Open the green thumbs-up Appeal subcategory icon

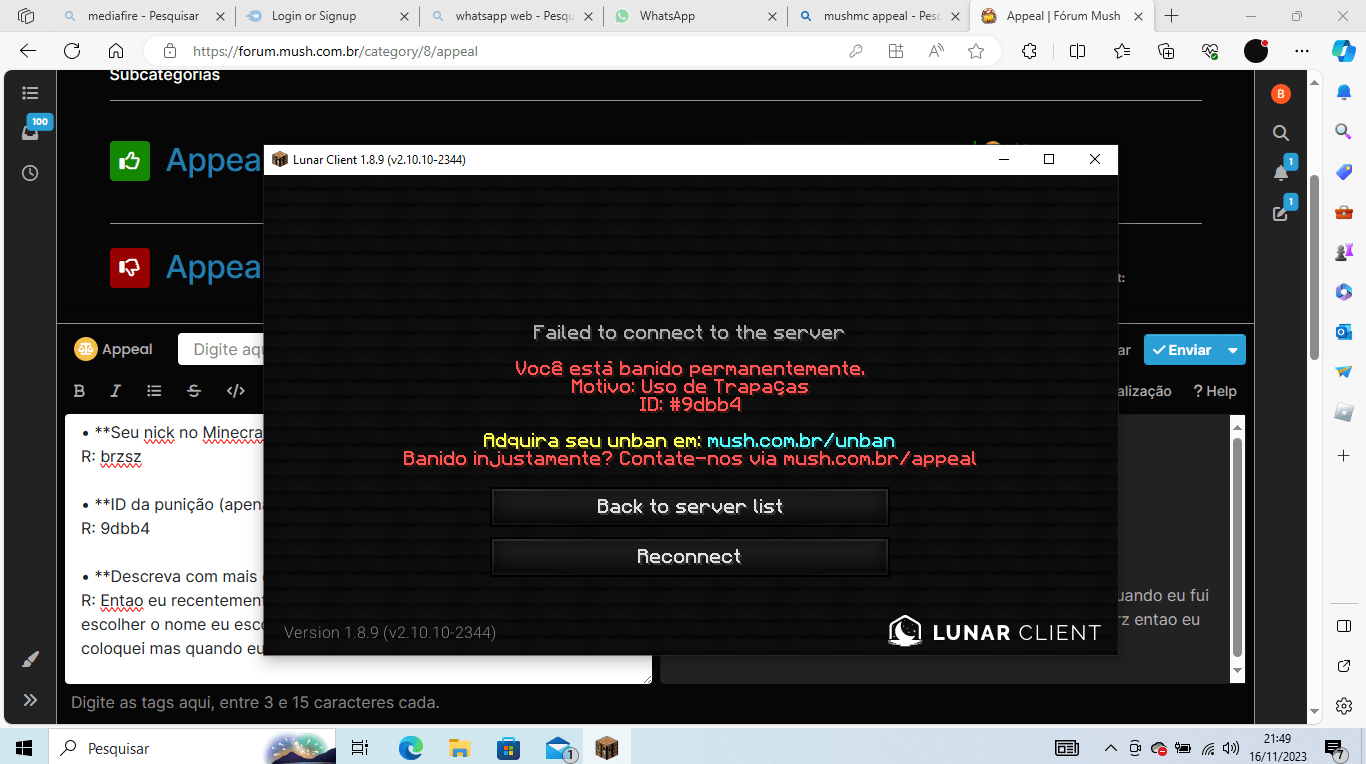tap(130, 161)
